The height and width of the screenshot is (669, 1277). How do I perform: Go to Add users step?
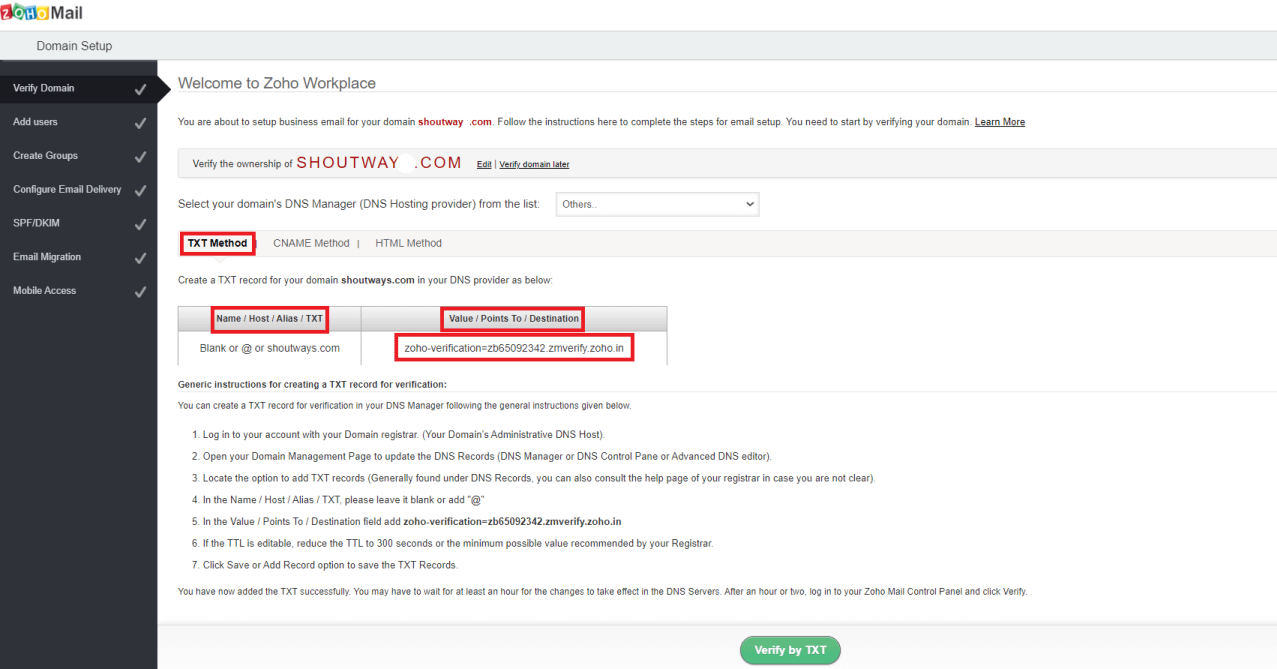(78, 122)
